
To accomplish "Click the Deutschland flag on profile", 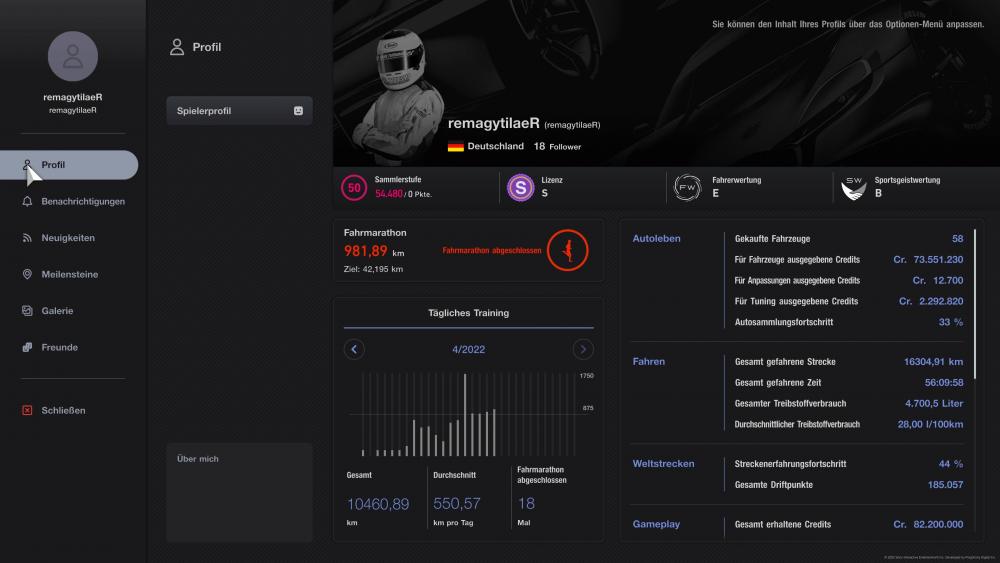I will [x=455, y=146].
